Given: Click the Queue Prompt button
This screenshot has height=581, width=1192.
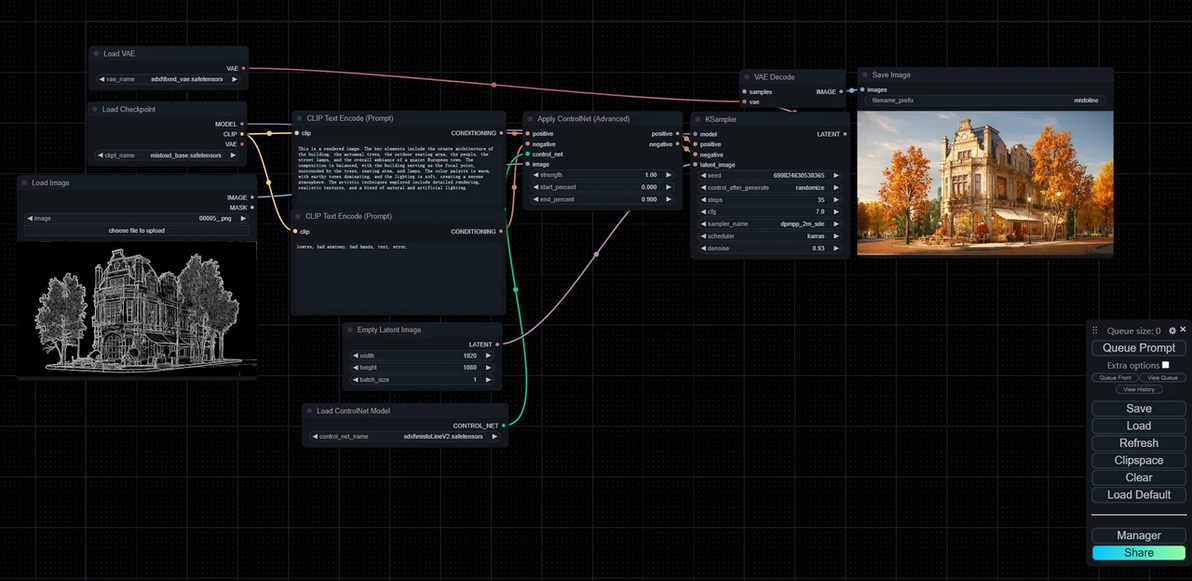Looking at the screenshot, I should click(1138, 348).
